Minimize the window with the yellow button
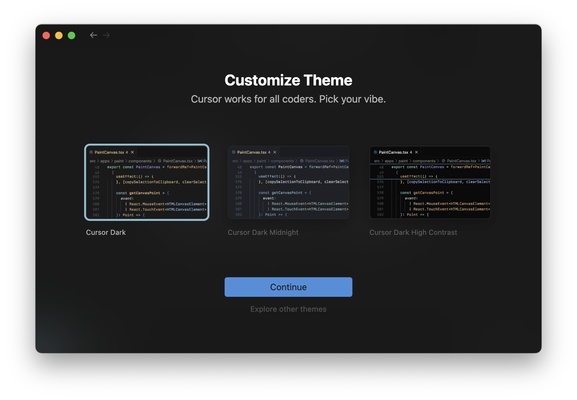The image size is (577, 400). [59, 35]
